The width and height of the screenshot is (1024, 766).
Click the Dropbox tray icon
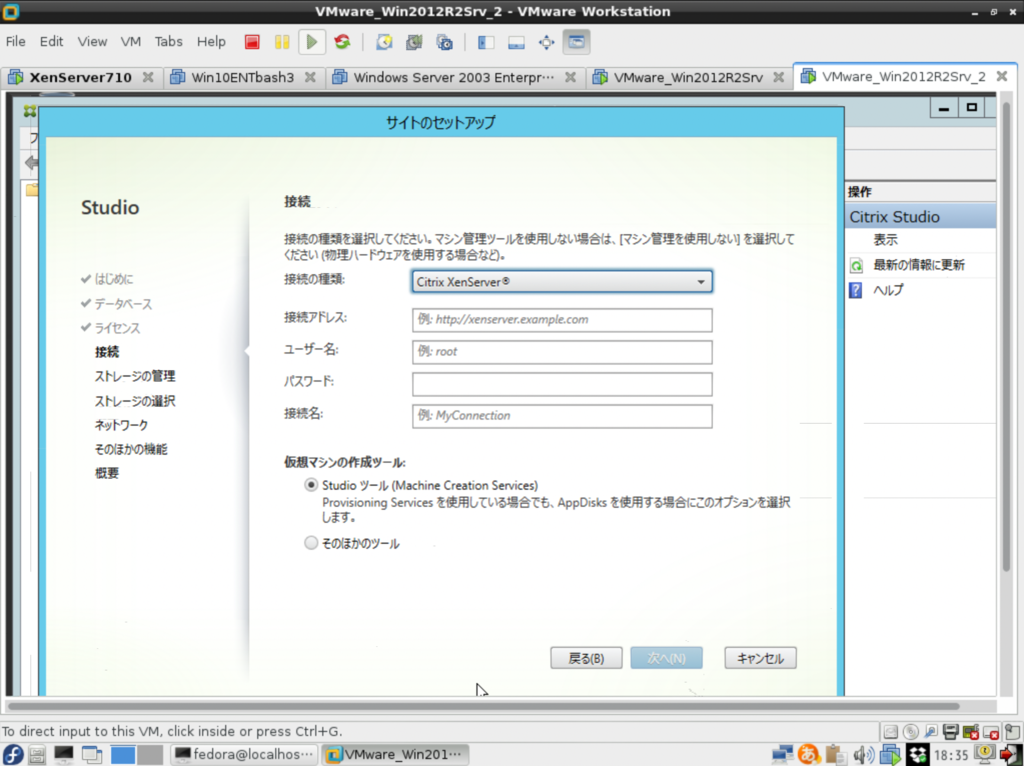click(918, 754)
